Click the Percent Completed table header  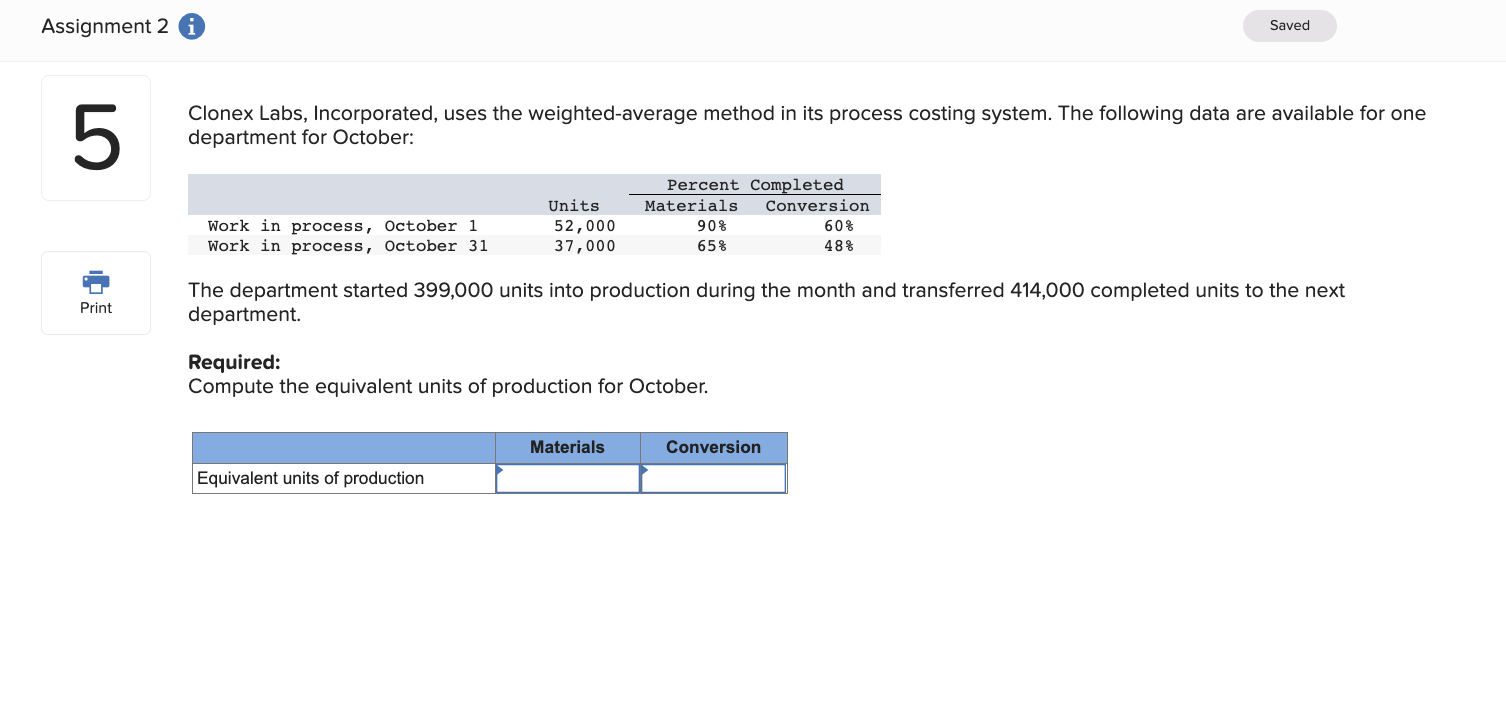(x=755, y=185)
